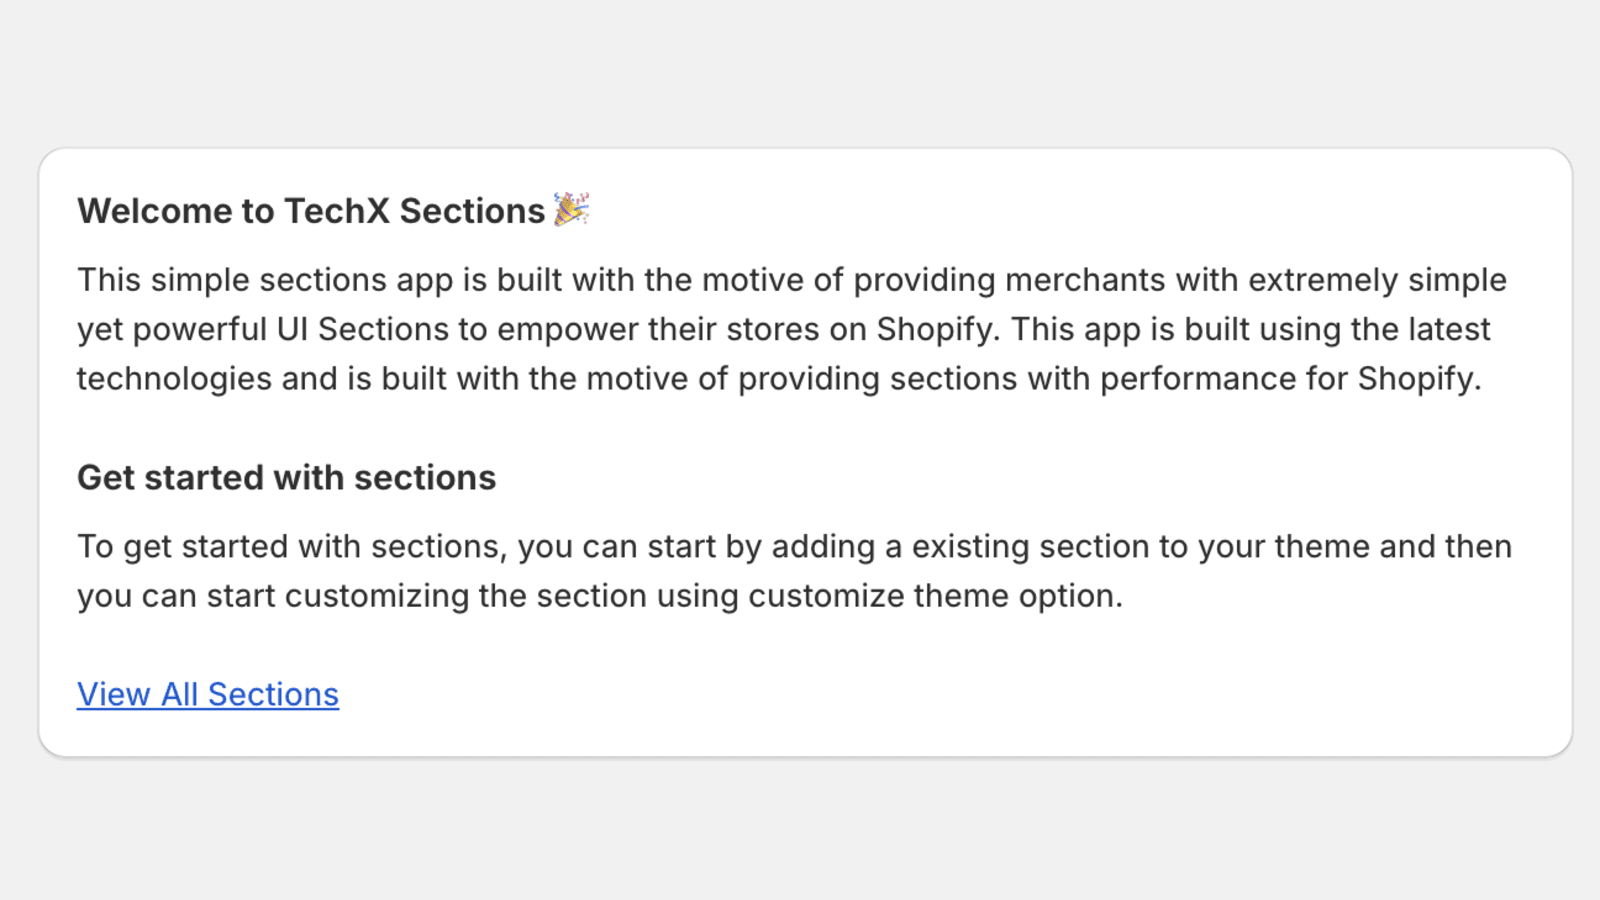This screenshot has width=1600, height=900.
Task: Click the Welcome to TechX Sections heading
Action: point(311,211)
